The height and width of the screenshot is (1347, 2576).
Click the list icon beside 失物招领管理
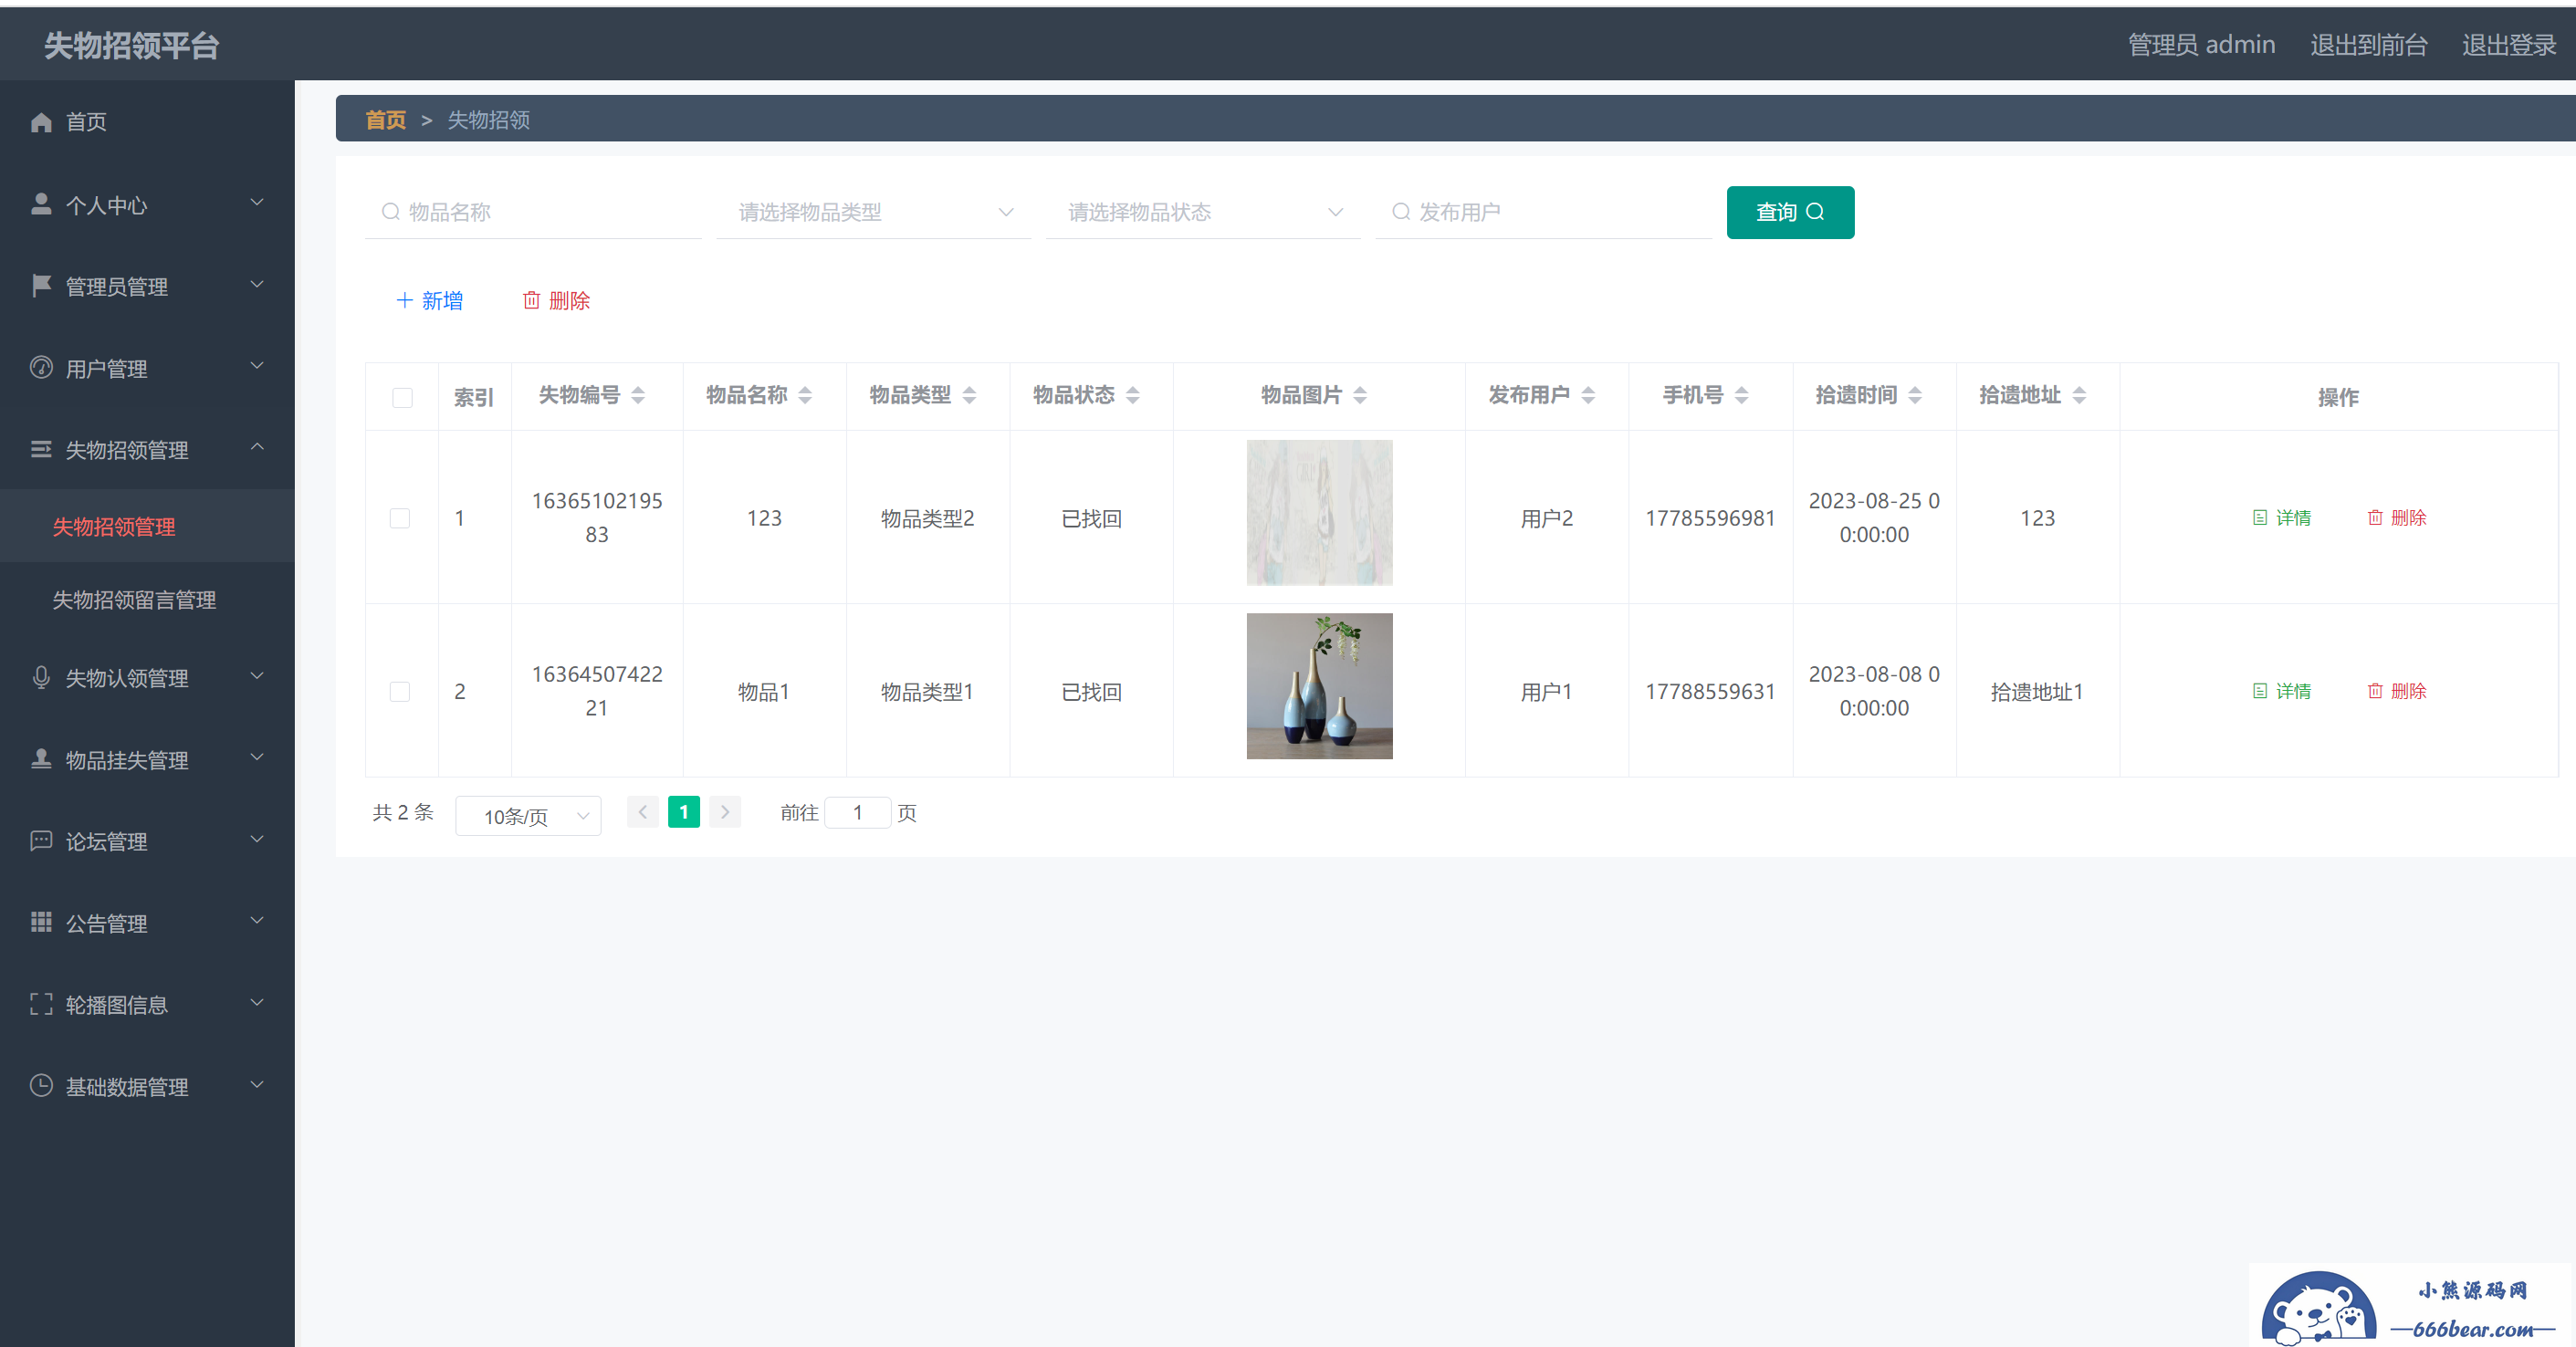click(41, 449)
